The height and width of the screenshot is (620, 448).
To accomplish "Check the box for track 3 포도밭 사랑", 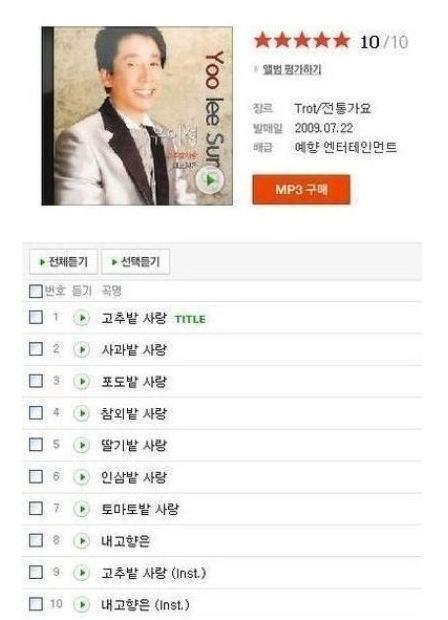I will pos(36,381).
